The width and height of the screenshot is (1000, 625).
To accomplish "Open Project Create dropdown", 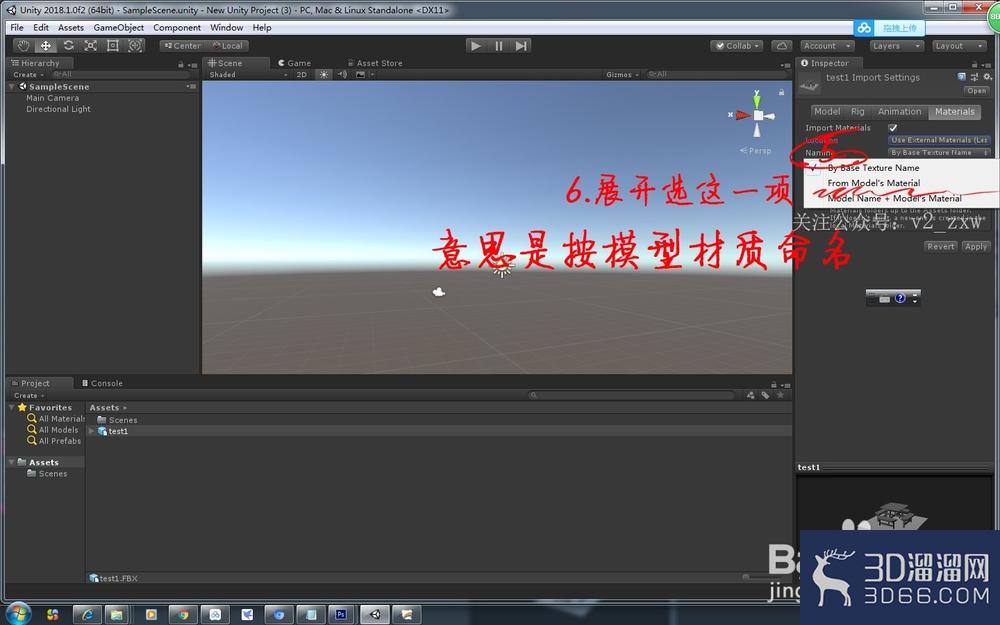I will click(29, 395).
